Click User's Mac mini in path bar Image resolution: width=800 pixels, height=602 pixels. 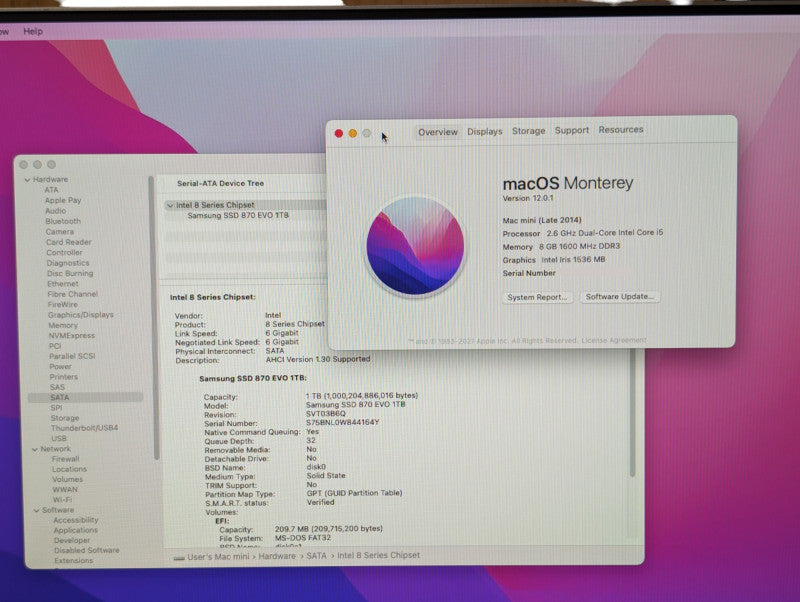point(220,557)
